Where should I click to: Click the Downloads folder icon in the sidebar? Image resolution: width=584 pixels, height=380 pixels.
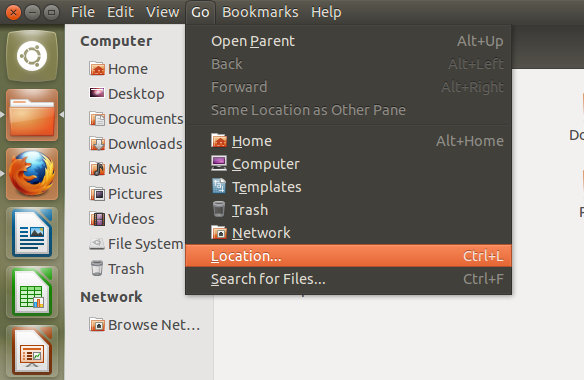click(97, 144)
